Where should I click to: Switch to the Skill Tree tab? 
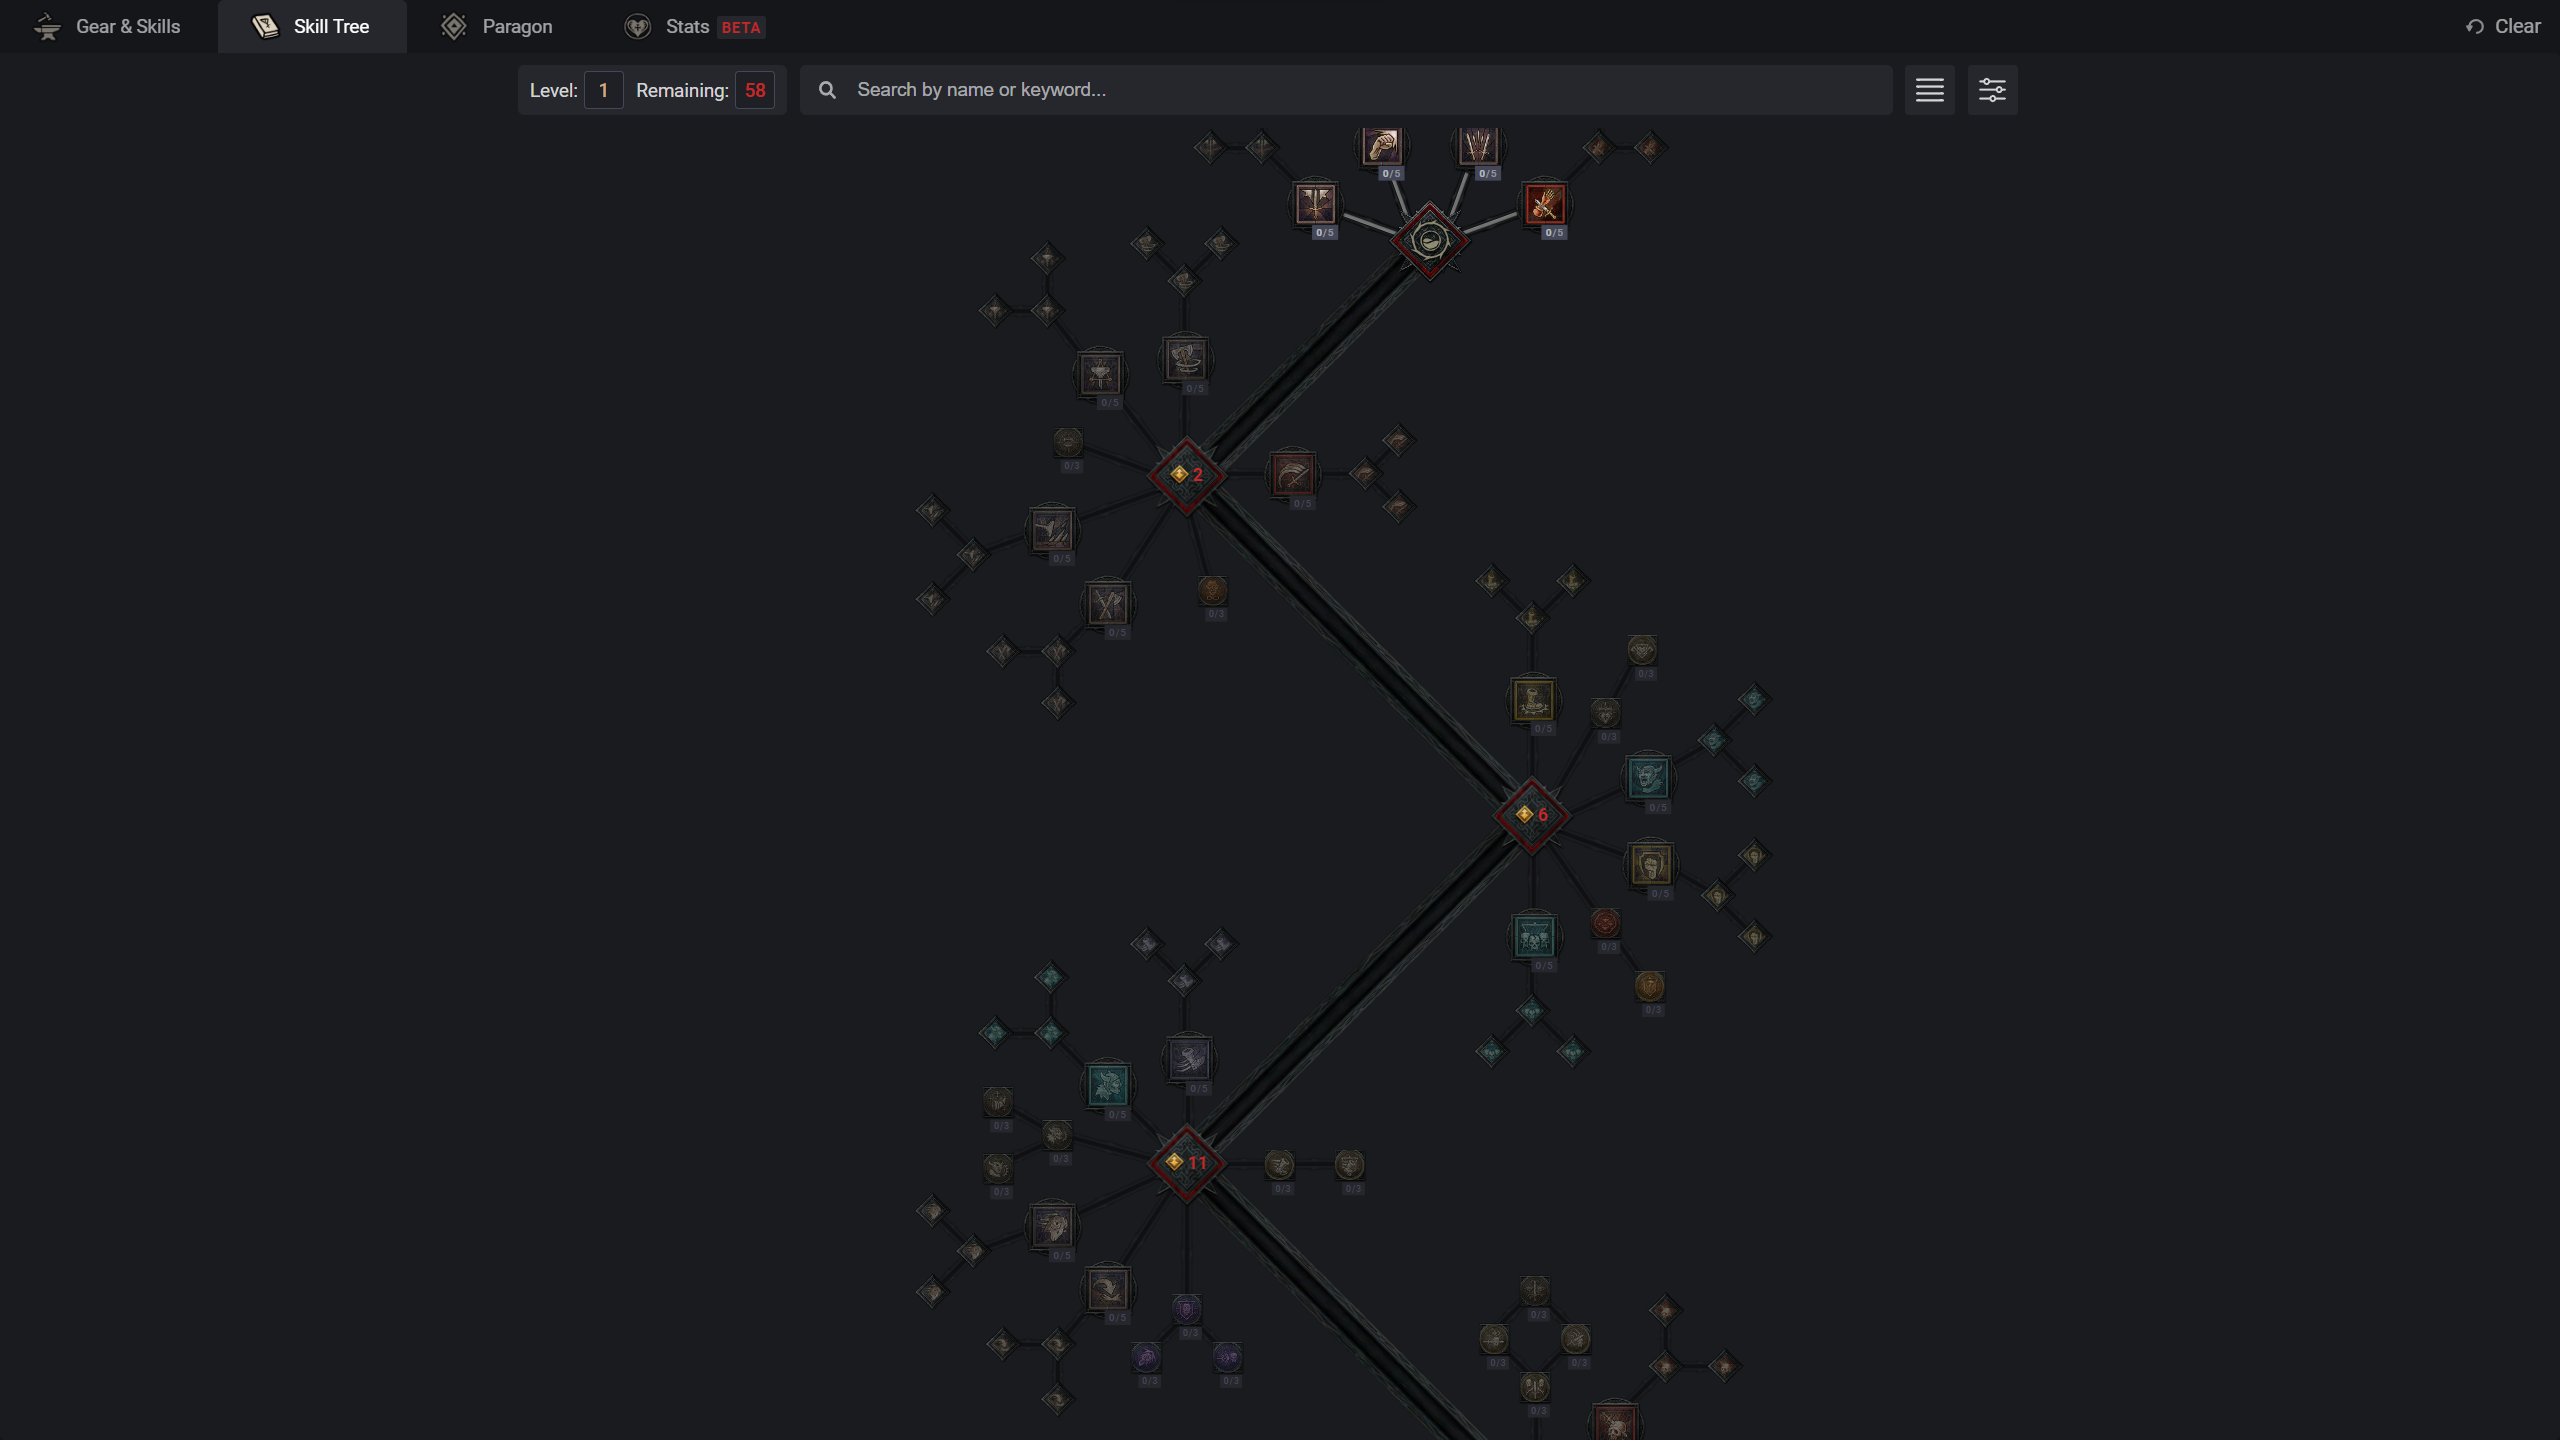tap(312, 26)
